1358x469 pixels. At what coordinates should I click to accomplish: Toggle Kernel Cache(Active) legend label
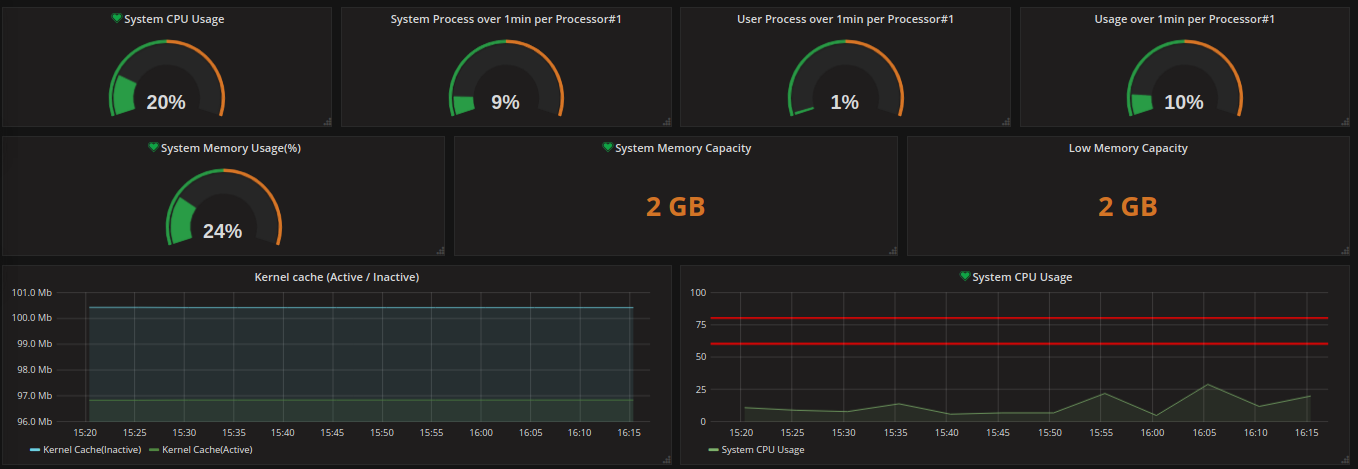pyautogui.click(x=207, y=450)
